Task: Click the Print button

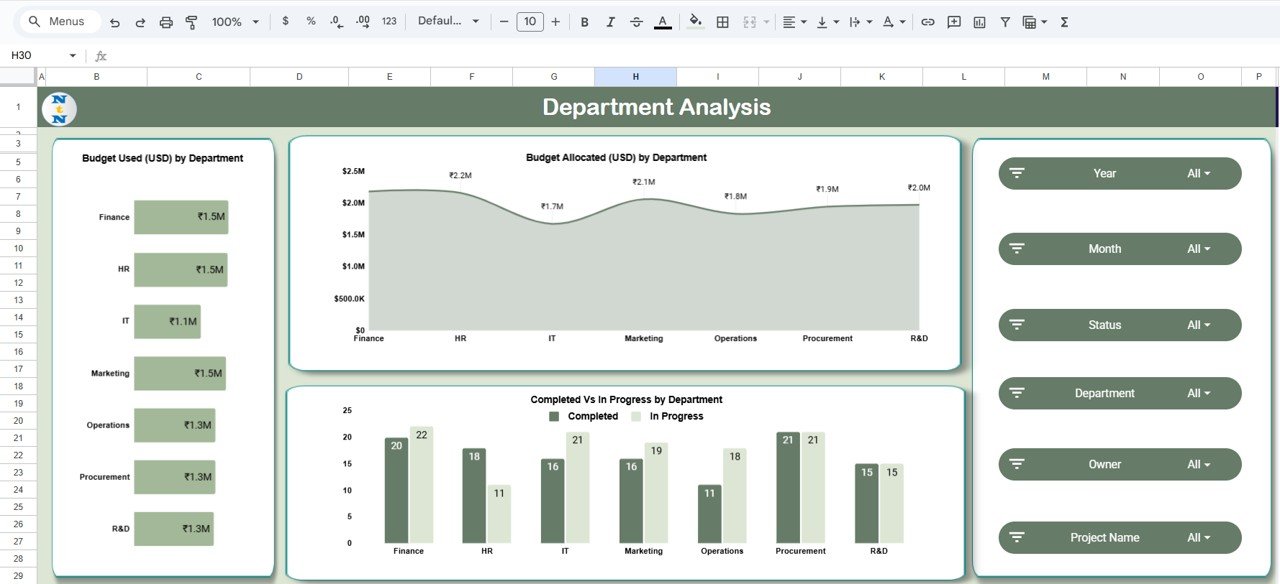Action: coord(165,21)
